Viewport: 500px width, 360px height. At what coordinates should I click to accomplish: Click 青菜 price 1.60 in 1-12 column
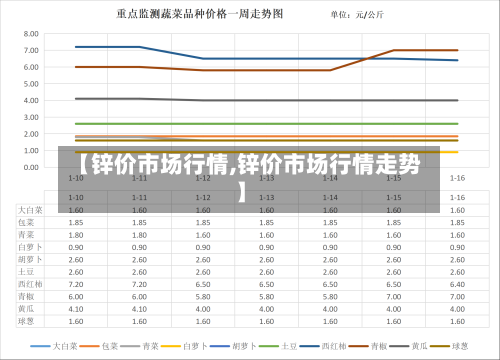click(x=203, y=235)
